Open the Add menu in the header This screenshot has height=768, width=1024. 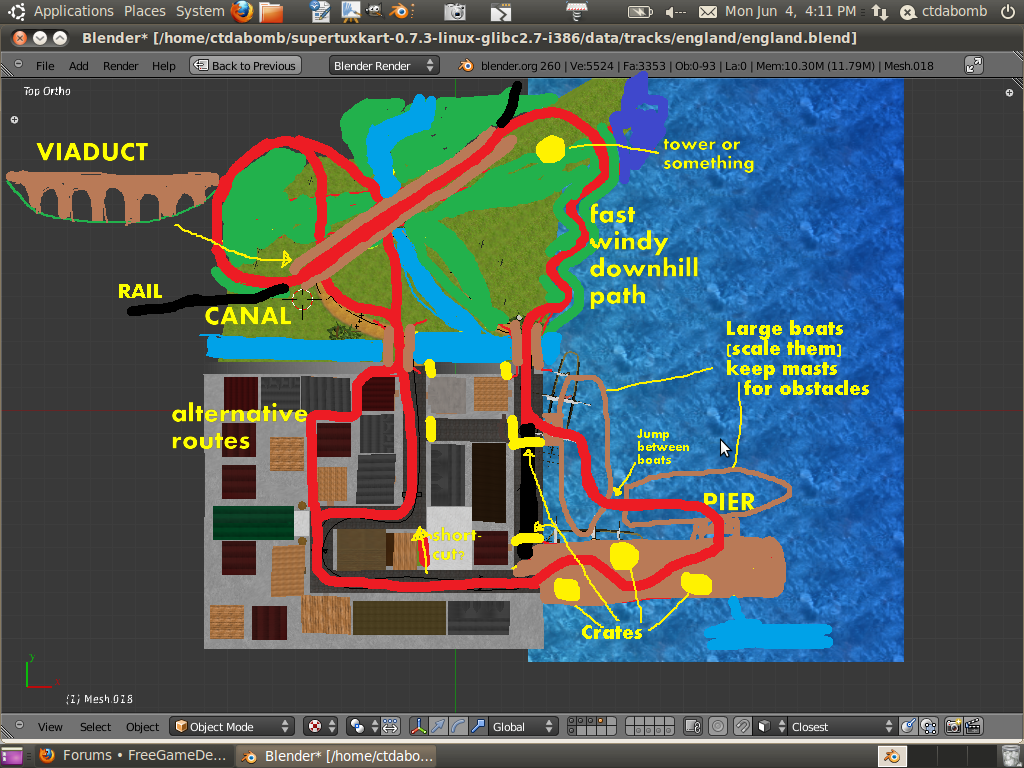click(x=78, y=66)
